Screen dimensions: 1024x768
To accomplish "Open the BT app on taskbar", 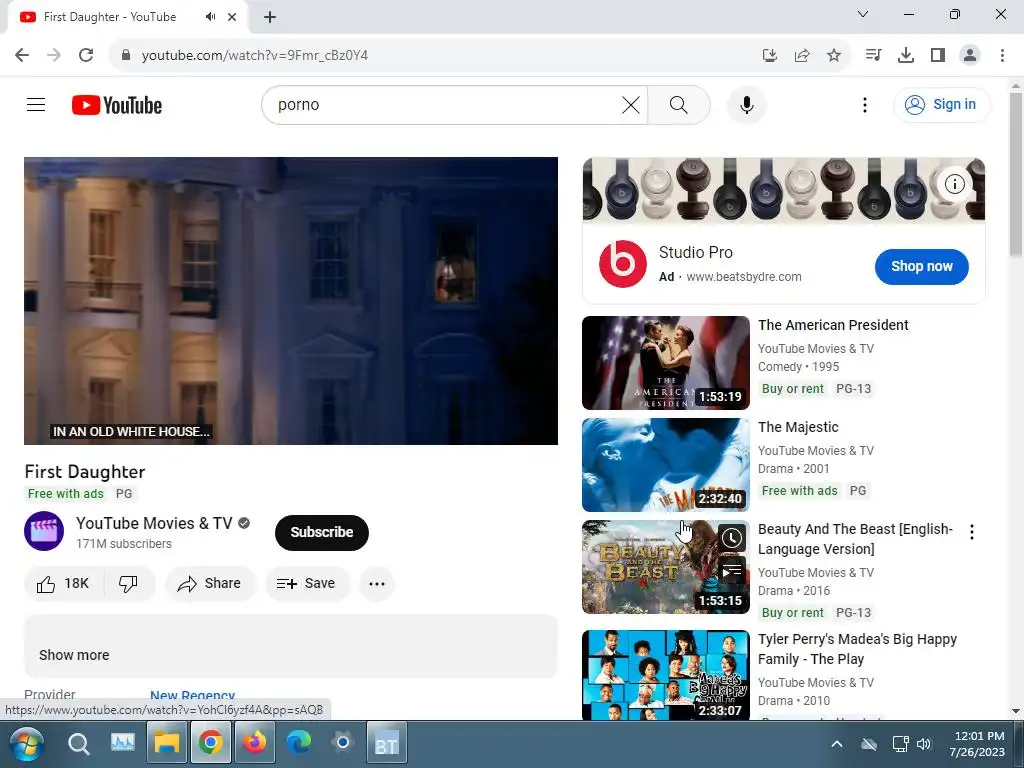I will (x=387, y=743).
